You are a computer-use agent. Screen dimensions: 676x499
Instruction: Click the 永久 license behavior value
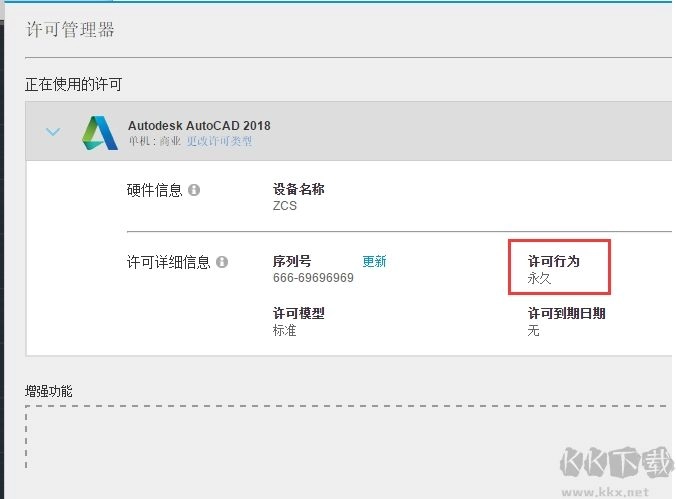click(x=540, y=278)
